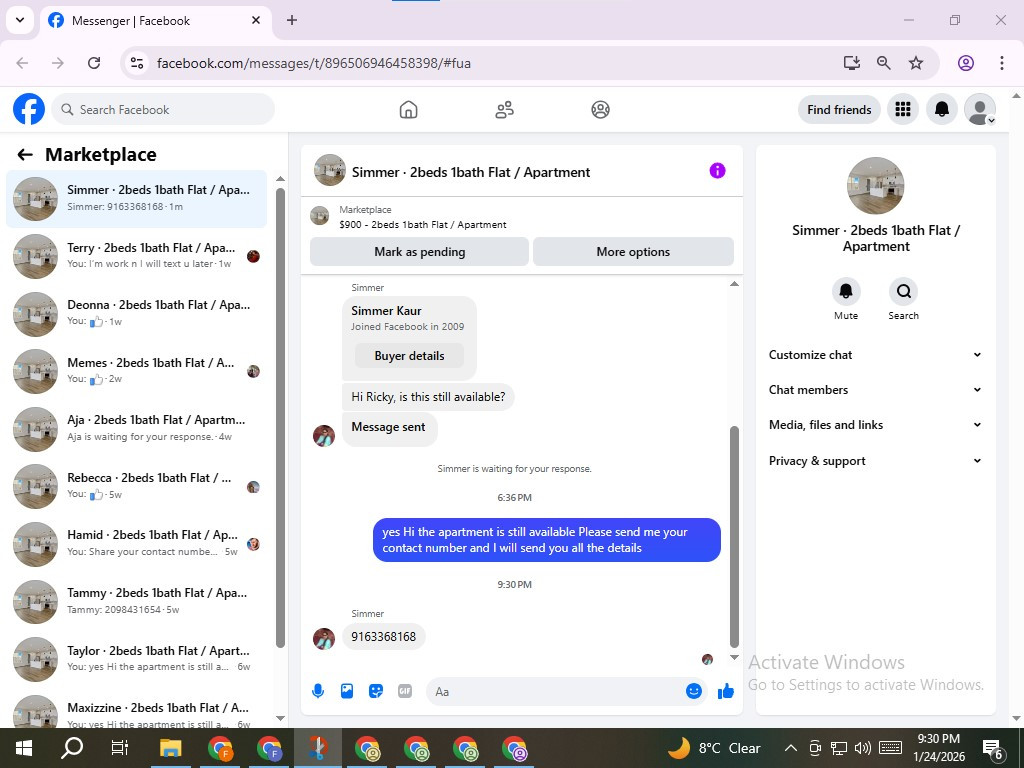Open the Terry conversation

coord(136,256)
